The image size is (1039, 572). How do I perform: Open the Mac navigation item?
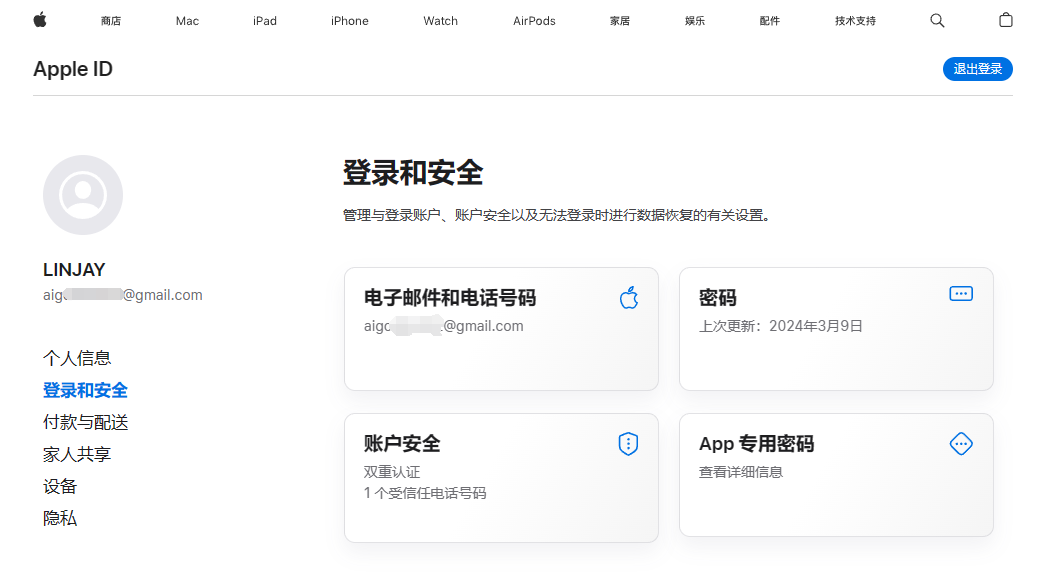coord(187,21)
